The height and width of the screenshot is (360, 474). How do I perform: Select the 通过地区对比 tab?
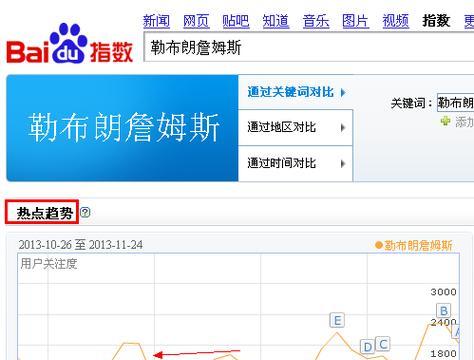(296, 127)
